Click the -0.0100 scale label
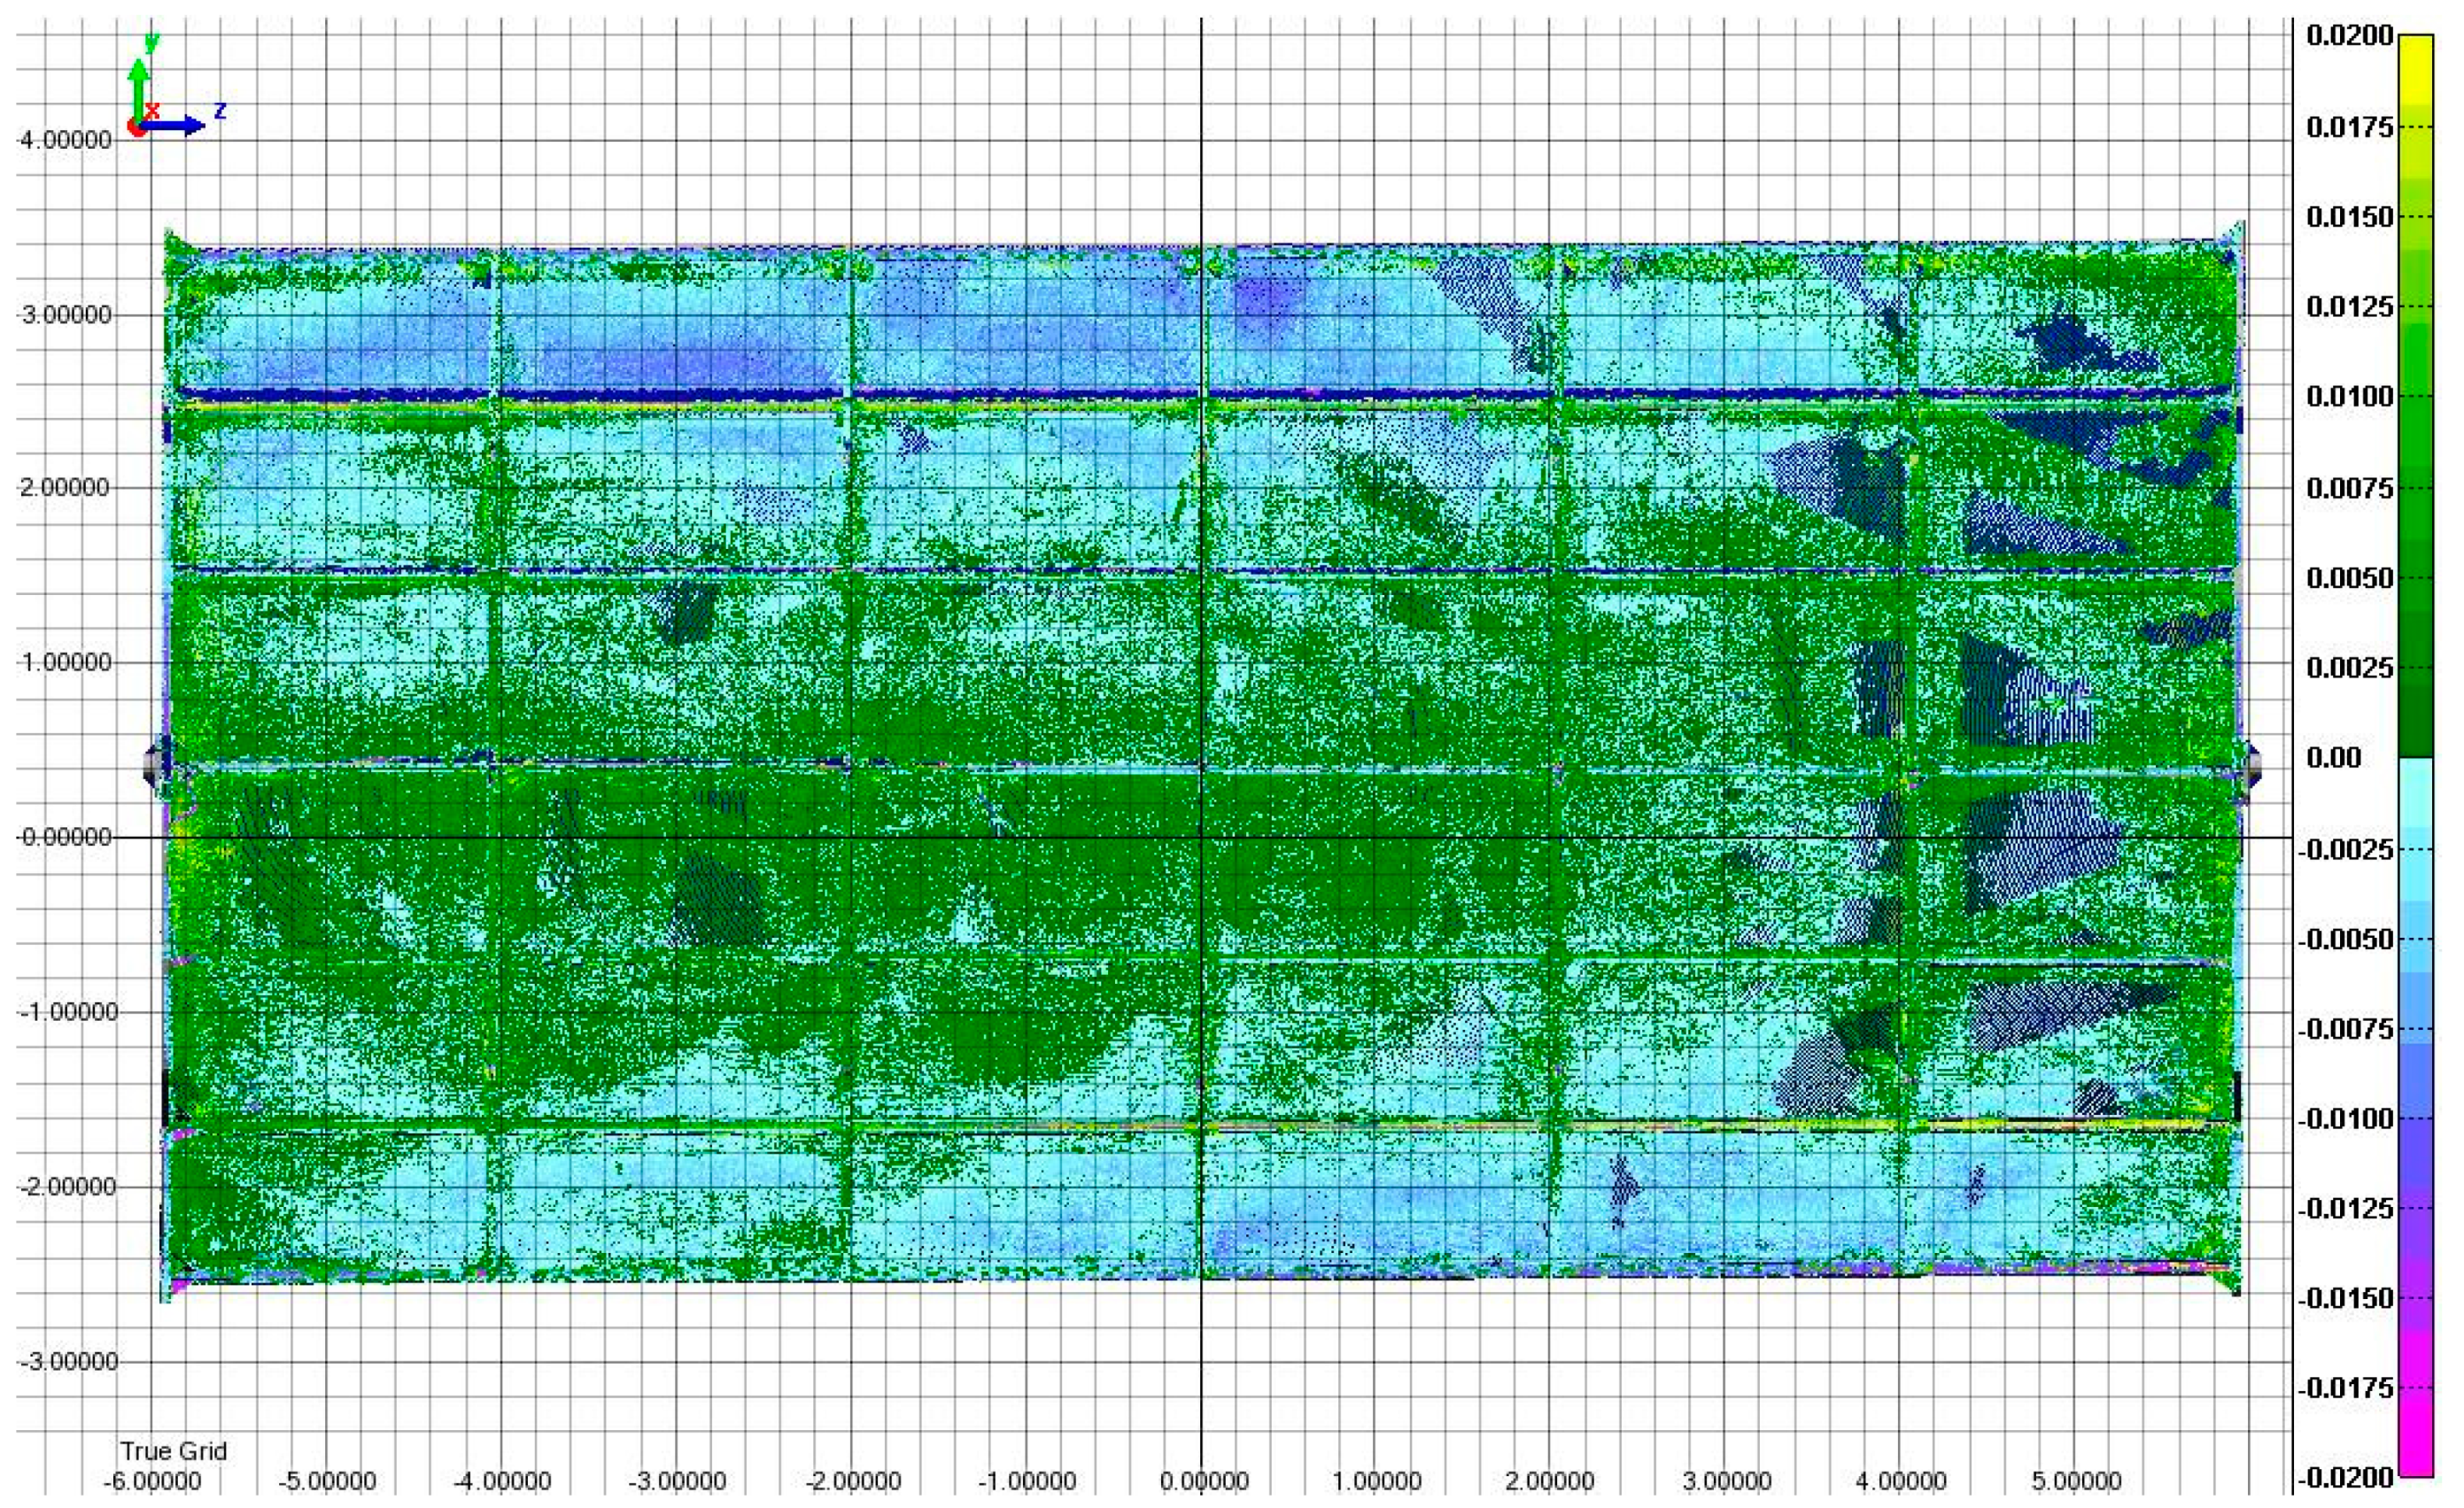The height and width of the screenshot is (1508, 2464). (2345, 1118)
